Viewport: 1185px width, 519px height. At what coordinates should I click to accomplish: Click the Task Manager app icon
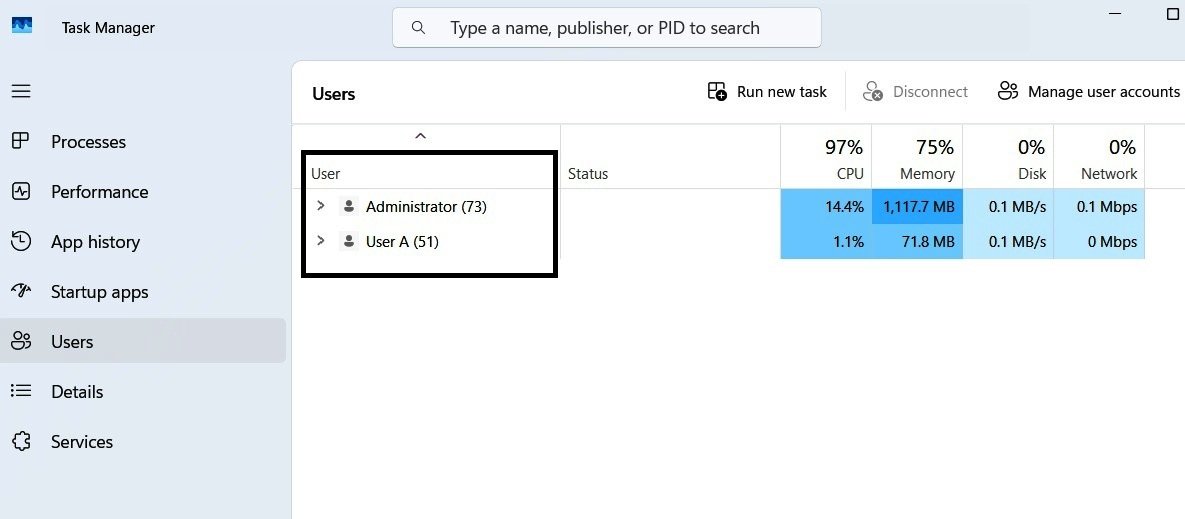(x=22, y=26)
